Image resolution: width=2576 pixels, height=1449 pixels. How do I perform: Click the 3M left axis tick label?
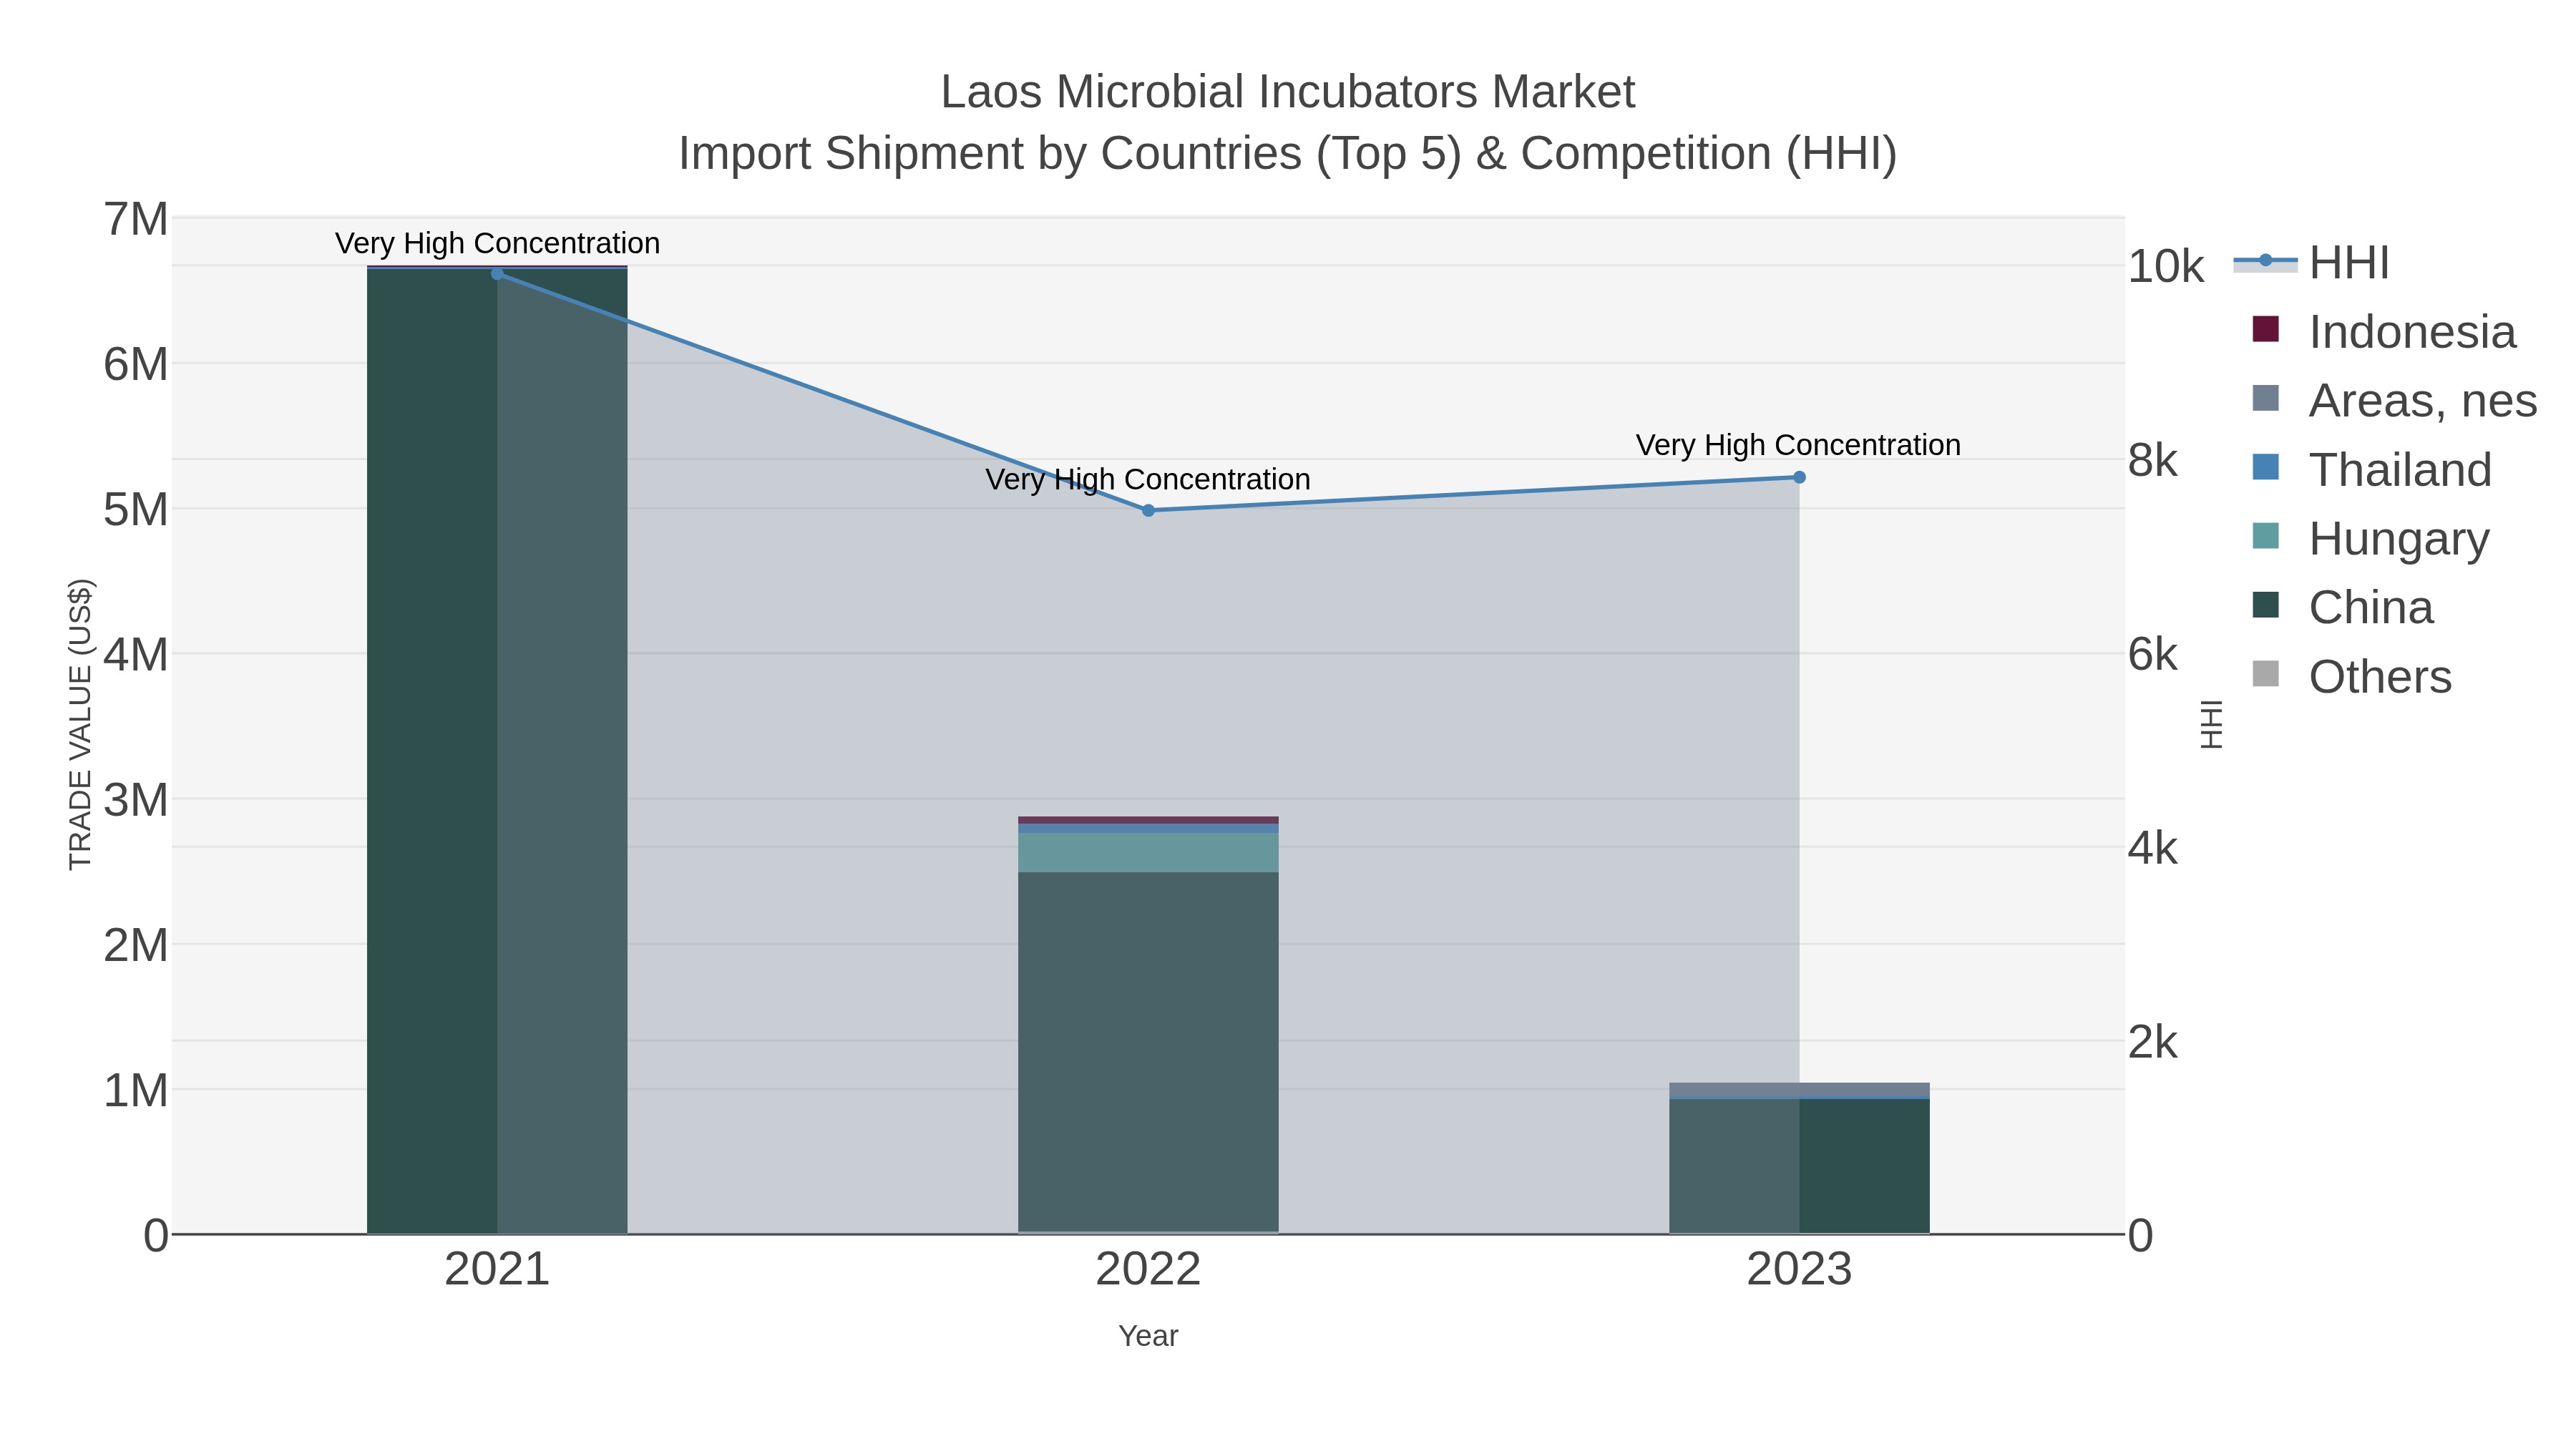(x=136, y=800)
